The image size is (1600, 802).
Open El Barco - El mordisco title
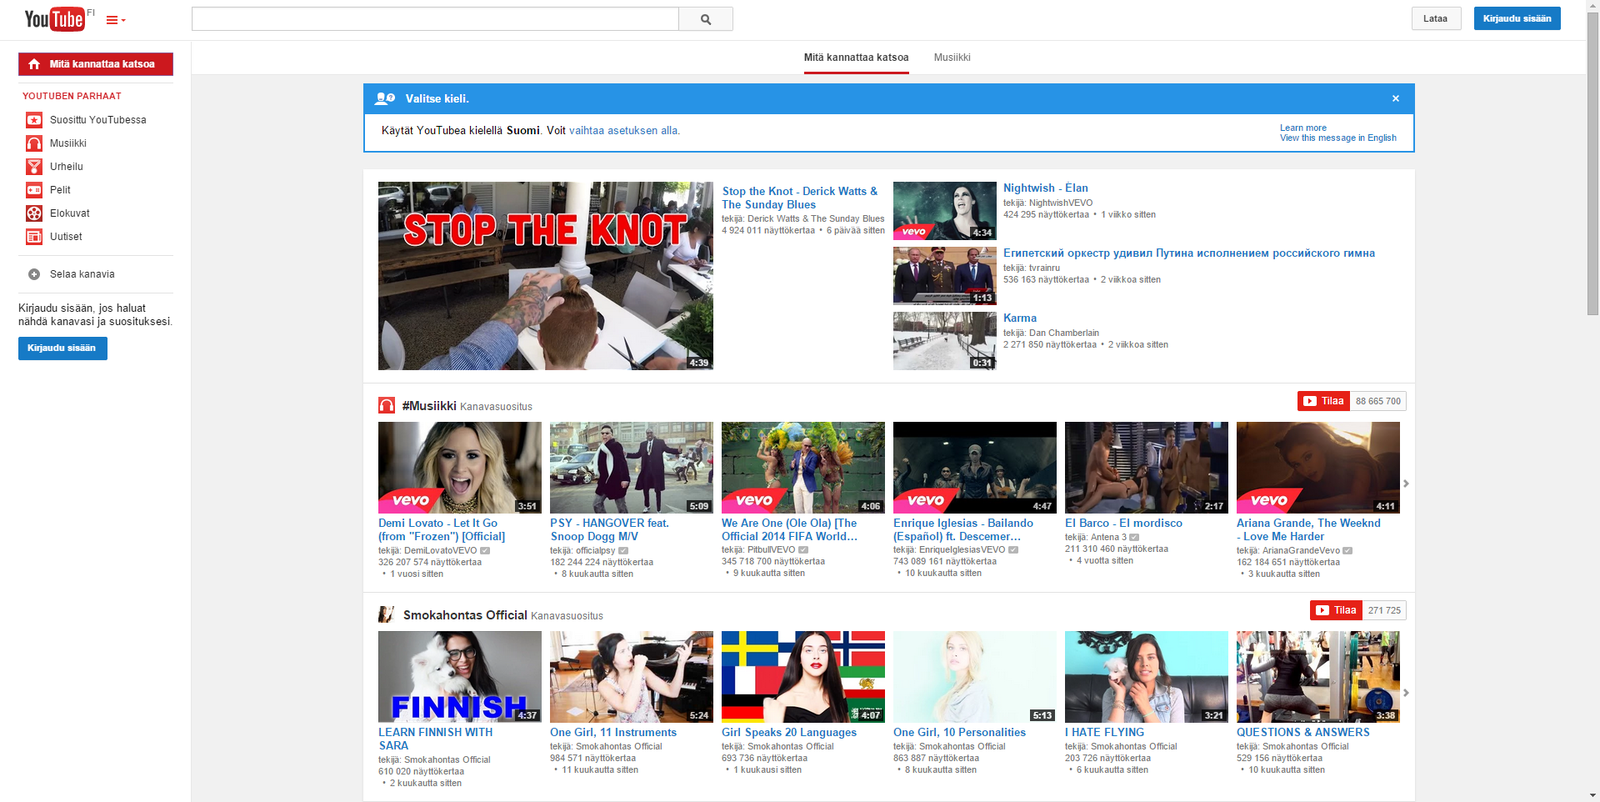pos(1123,523)
